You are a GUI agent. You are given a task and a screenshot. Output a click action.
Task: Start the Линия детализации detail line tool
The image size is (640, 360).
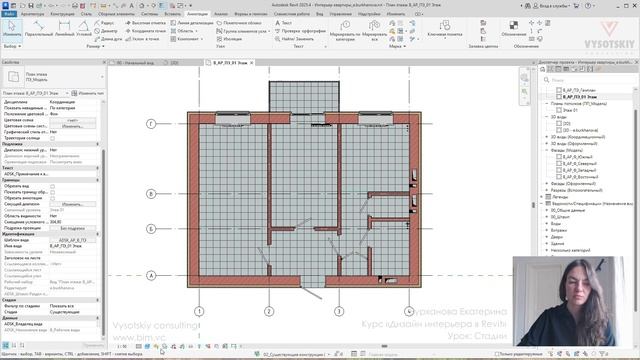(x=192, y=23)
